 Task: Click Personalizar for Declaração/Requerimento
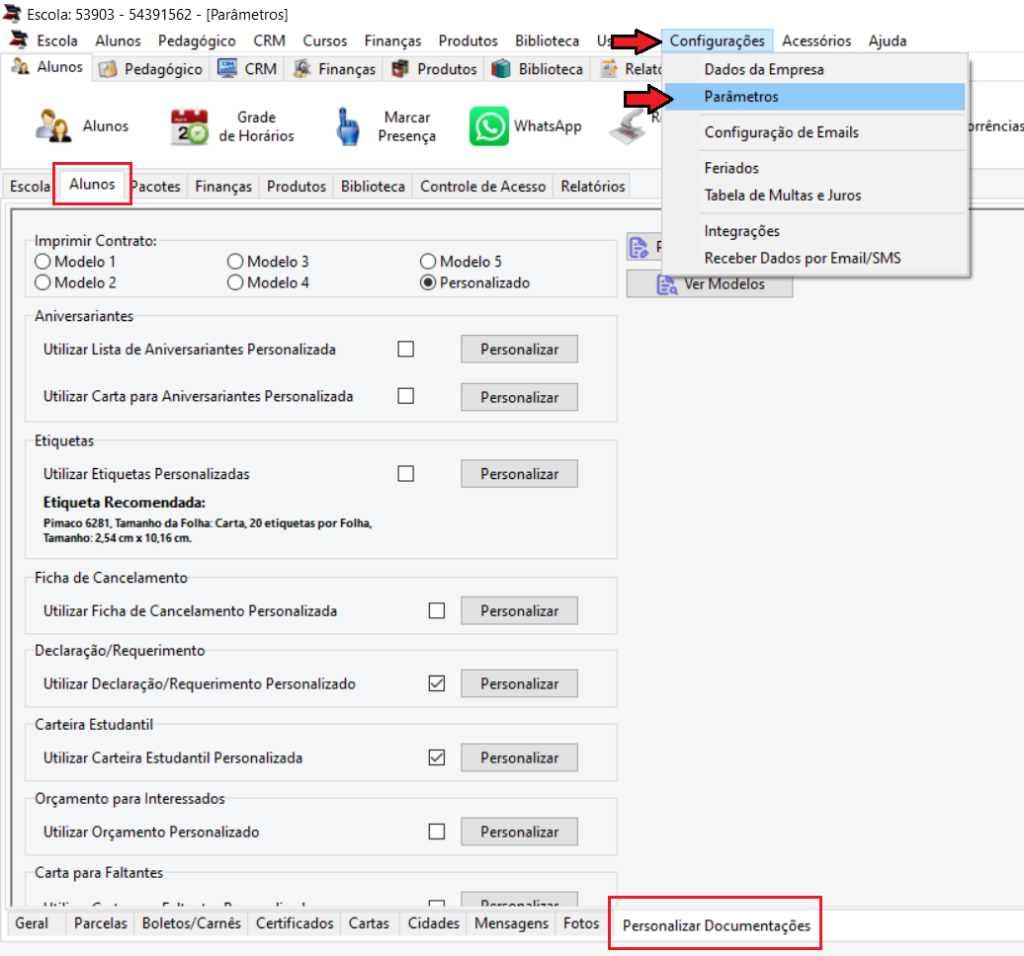click(519, 684)
